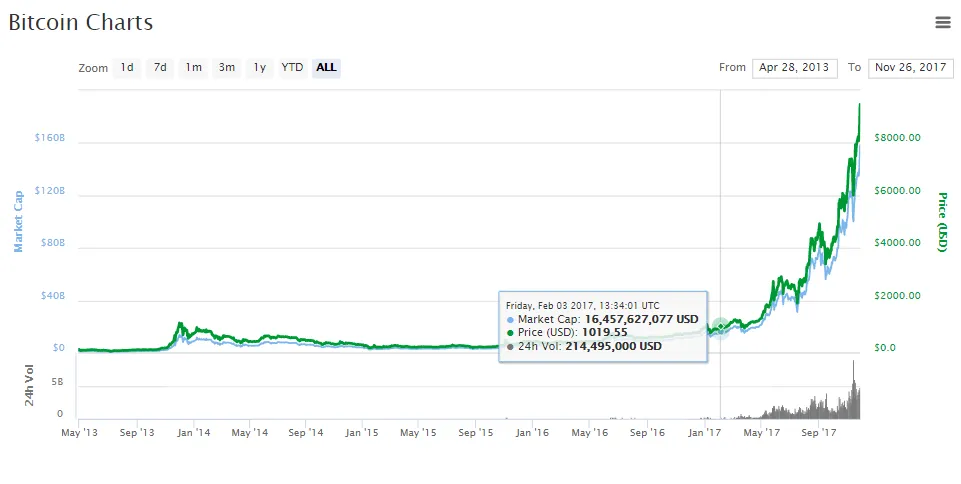Click the tallest volume bar near Nov 2017
Screen dimensions: 961x484
853,390
